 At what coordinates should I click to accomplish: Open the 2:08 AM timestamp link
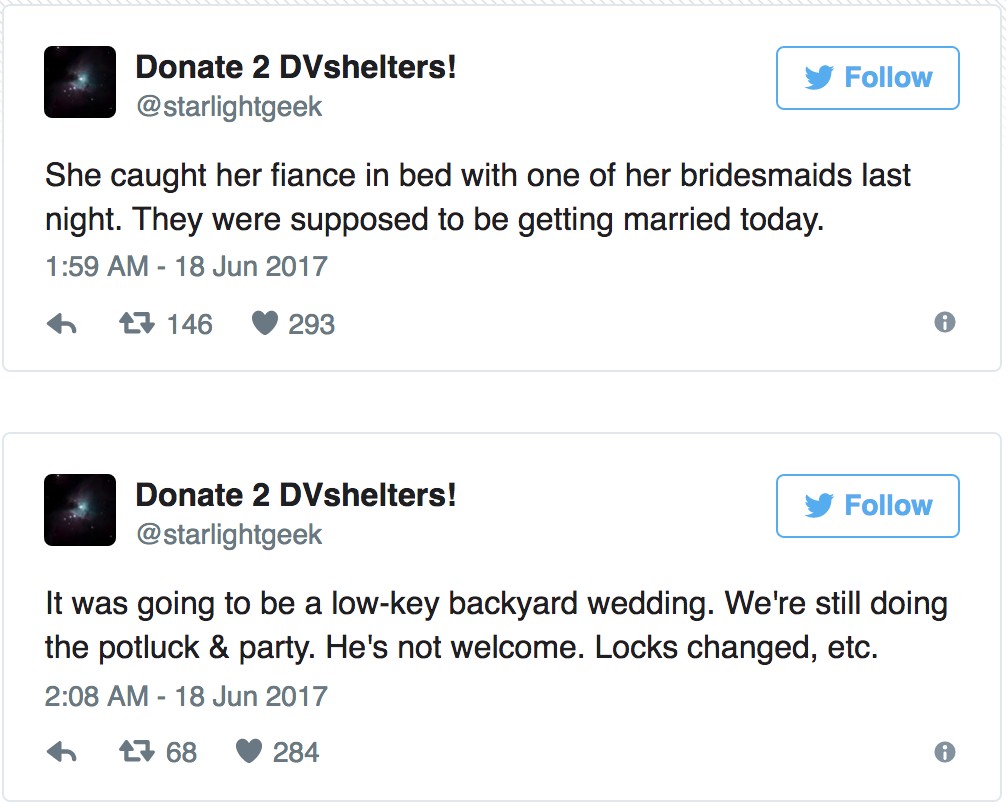point(186,695)
